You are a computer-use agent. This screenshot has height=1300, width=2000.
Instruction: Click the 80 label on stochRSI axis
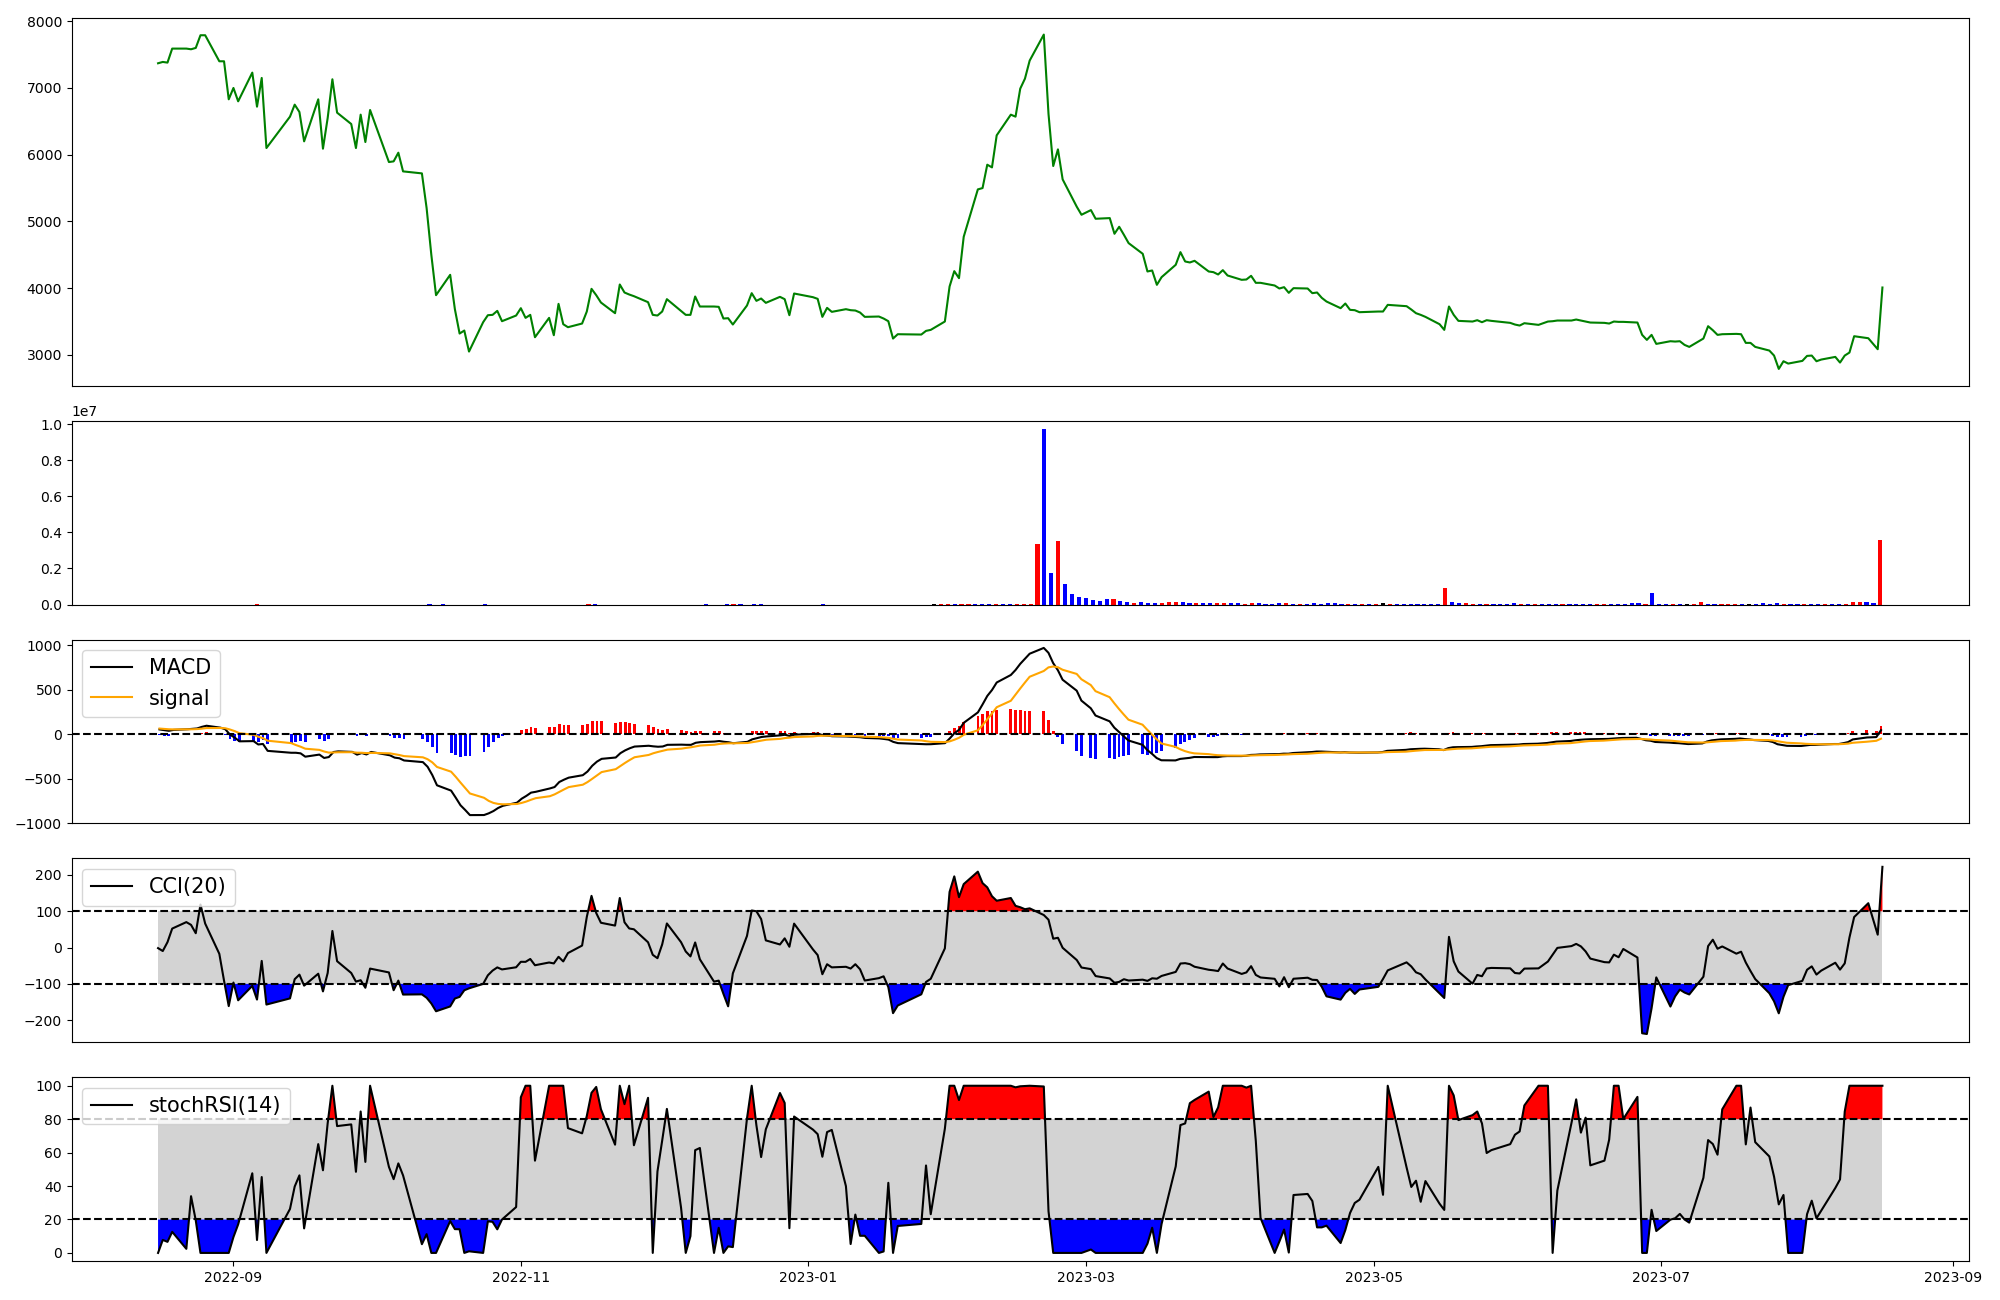(x=52, y=1120)
